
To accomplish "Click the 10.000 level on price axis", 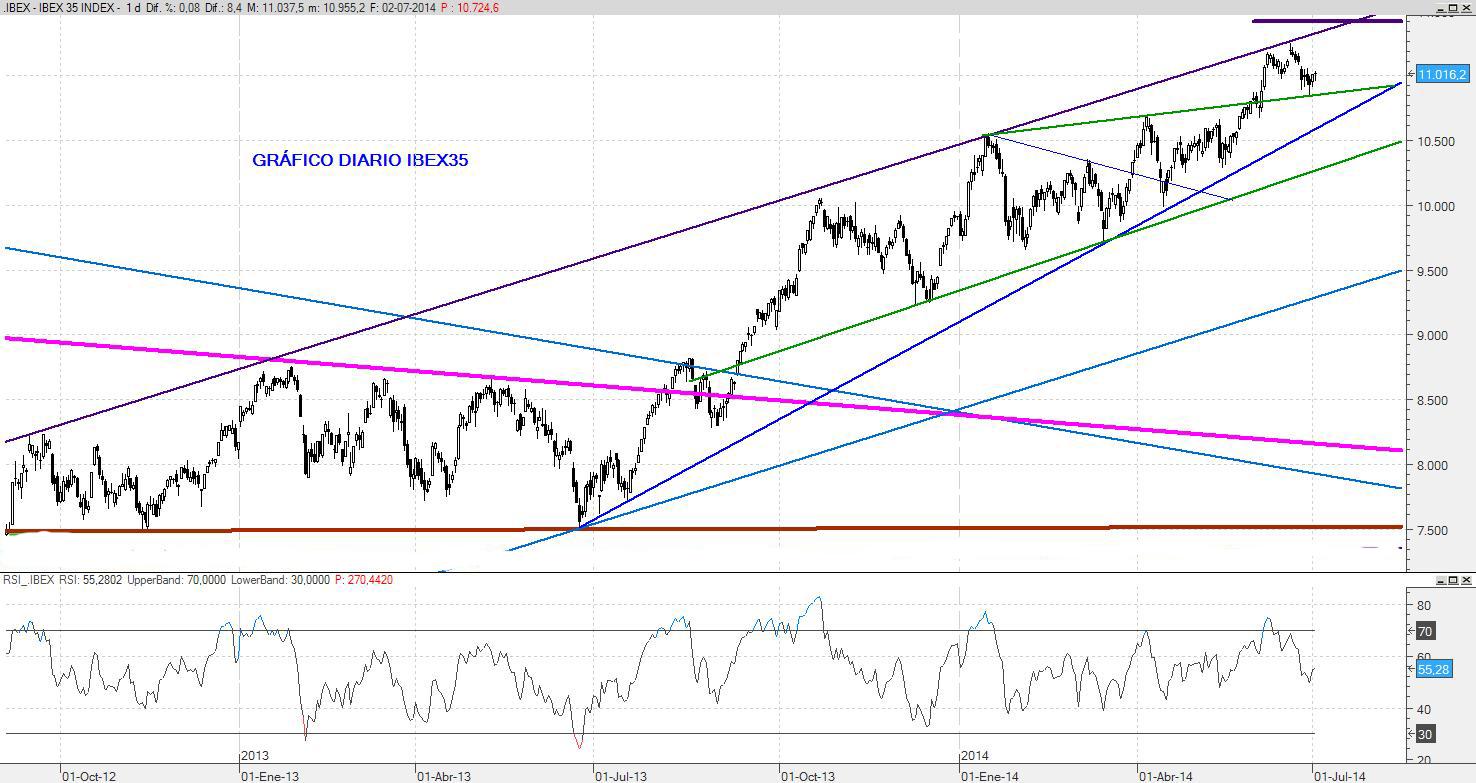I will coord(1436,207).
